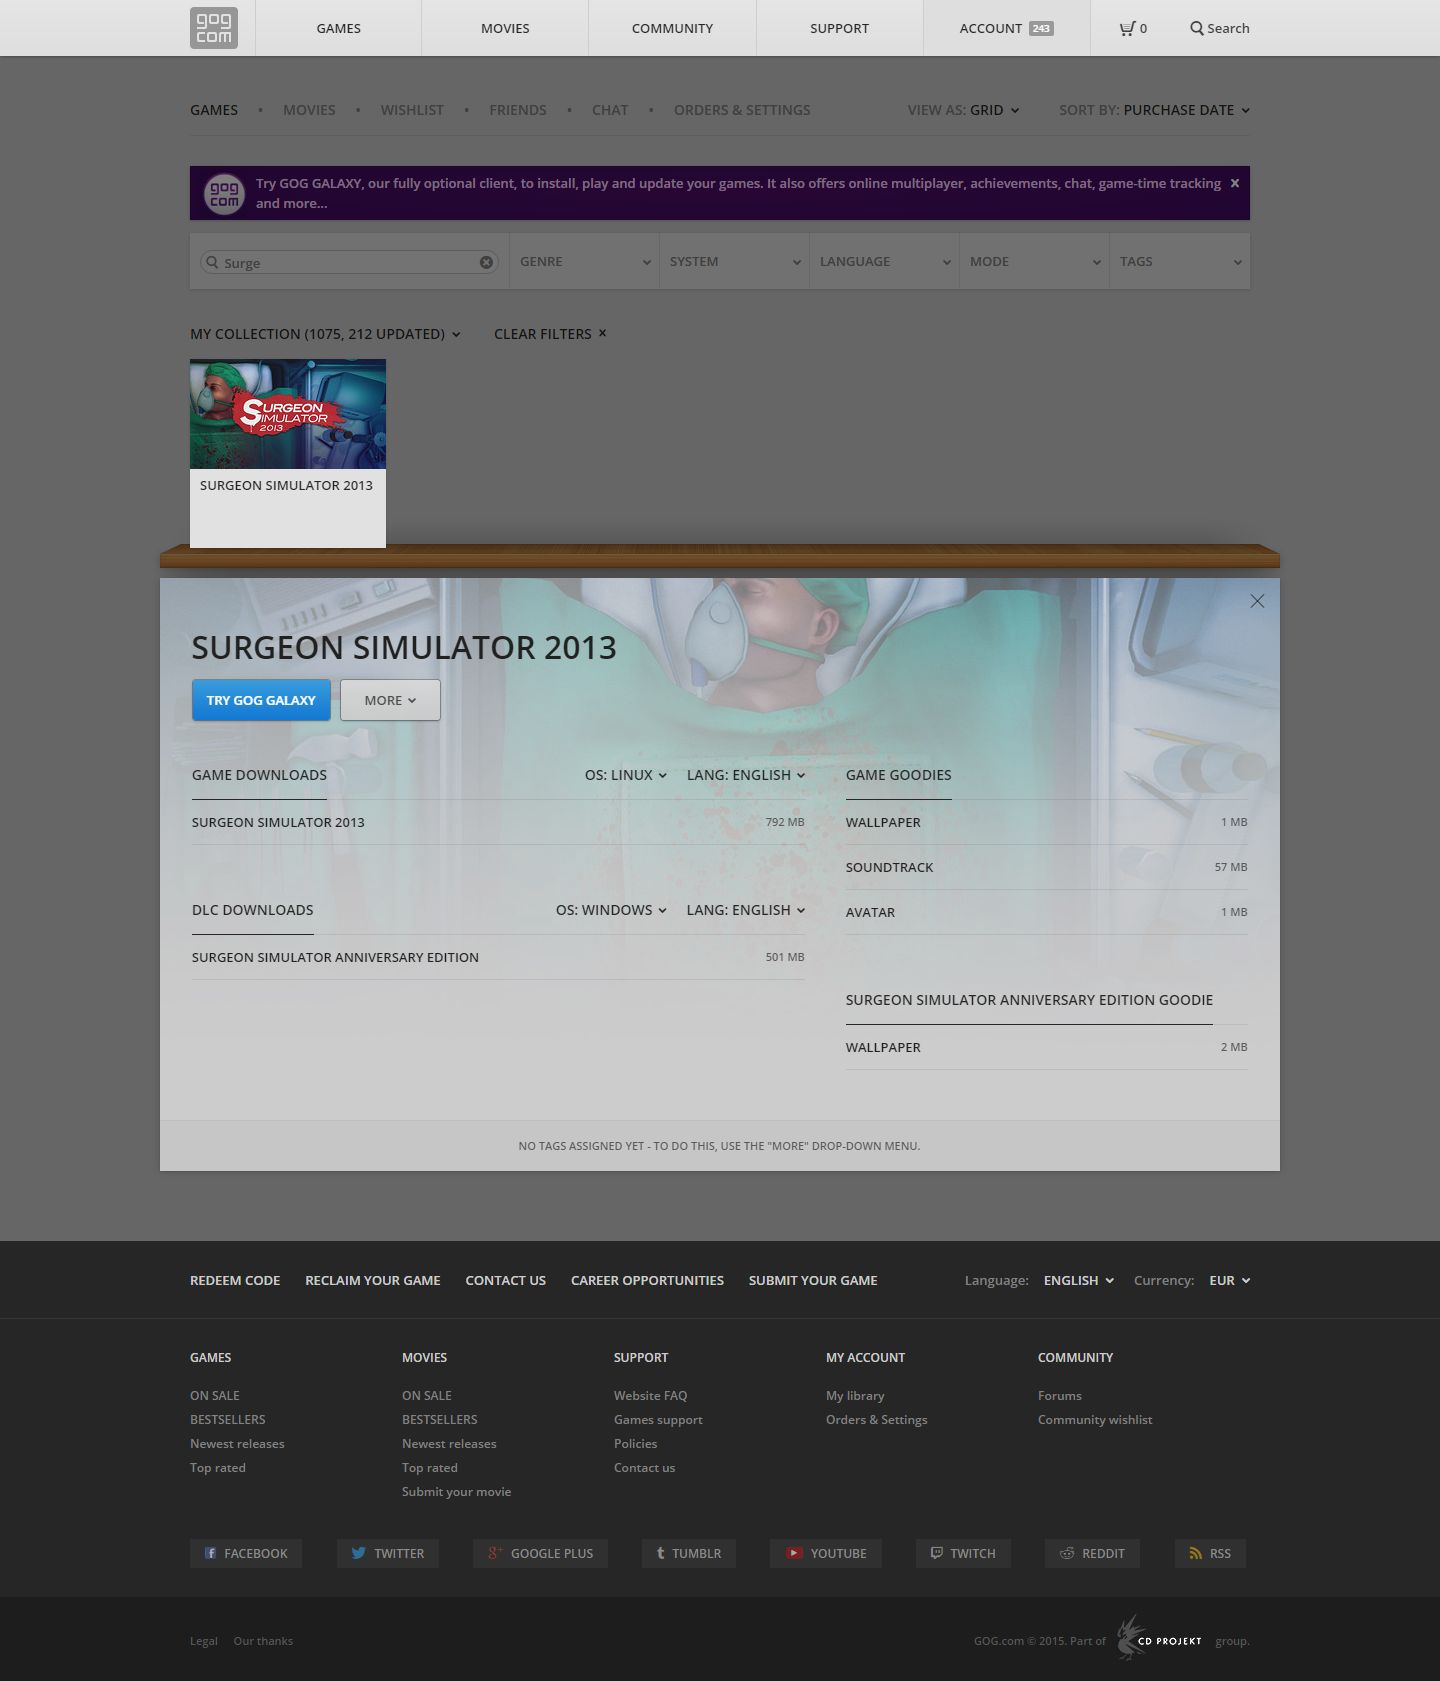Open the My Collection dropdown
The height and width of the screenshot is (1681, 1440).
point(325,334)
